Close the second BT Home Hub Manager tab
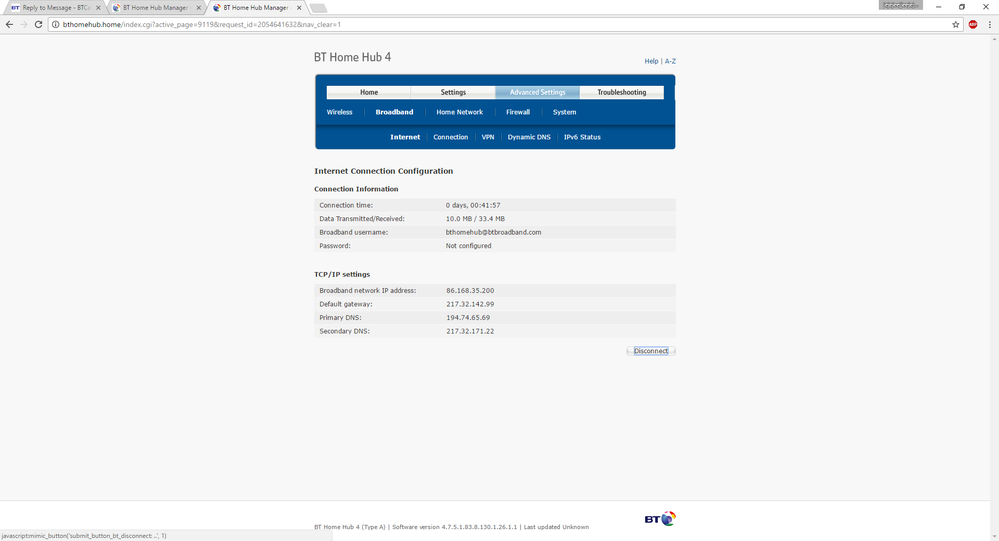Screen dimensions: 999x541 [x=198, y=8]
